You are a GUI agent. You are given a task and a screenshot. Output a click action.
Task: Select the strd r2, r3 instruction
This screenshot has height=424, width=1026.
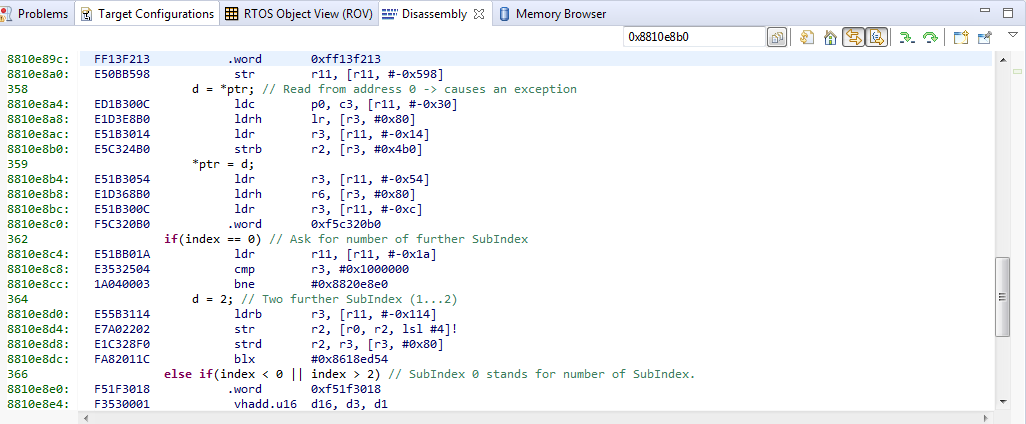(338, 344)
